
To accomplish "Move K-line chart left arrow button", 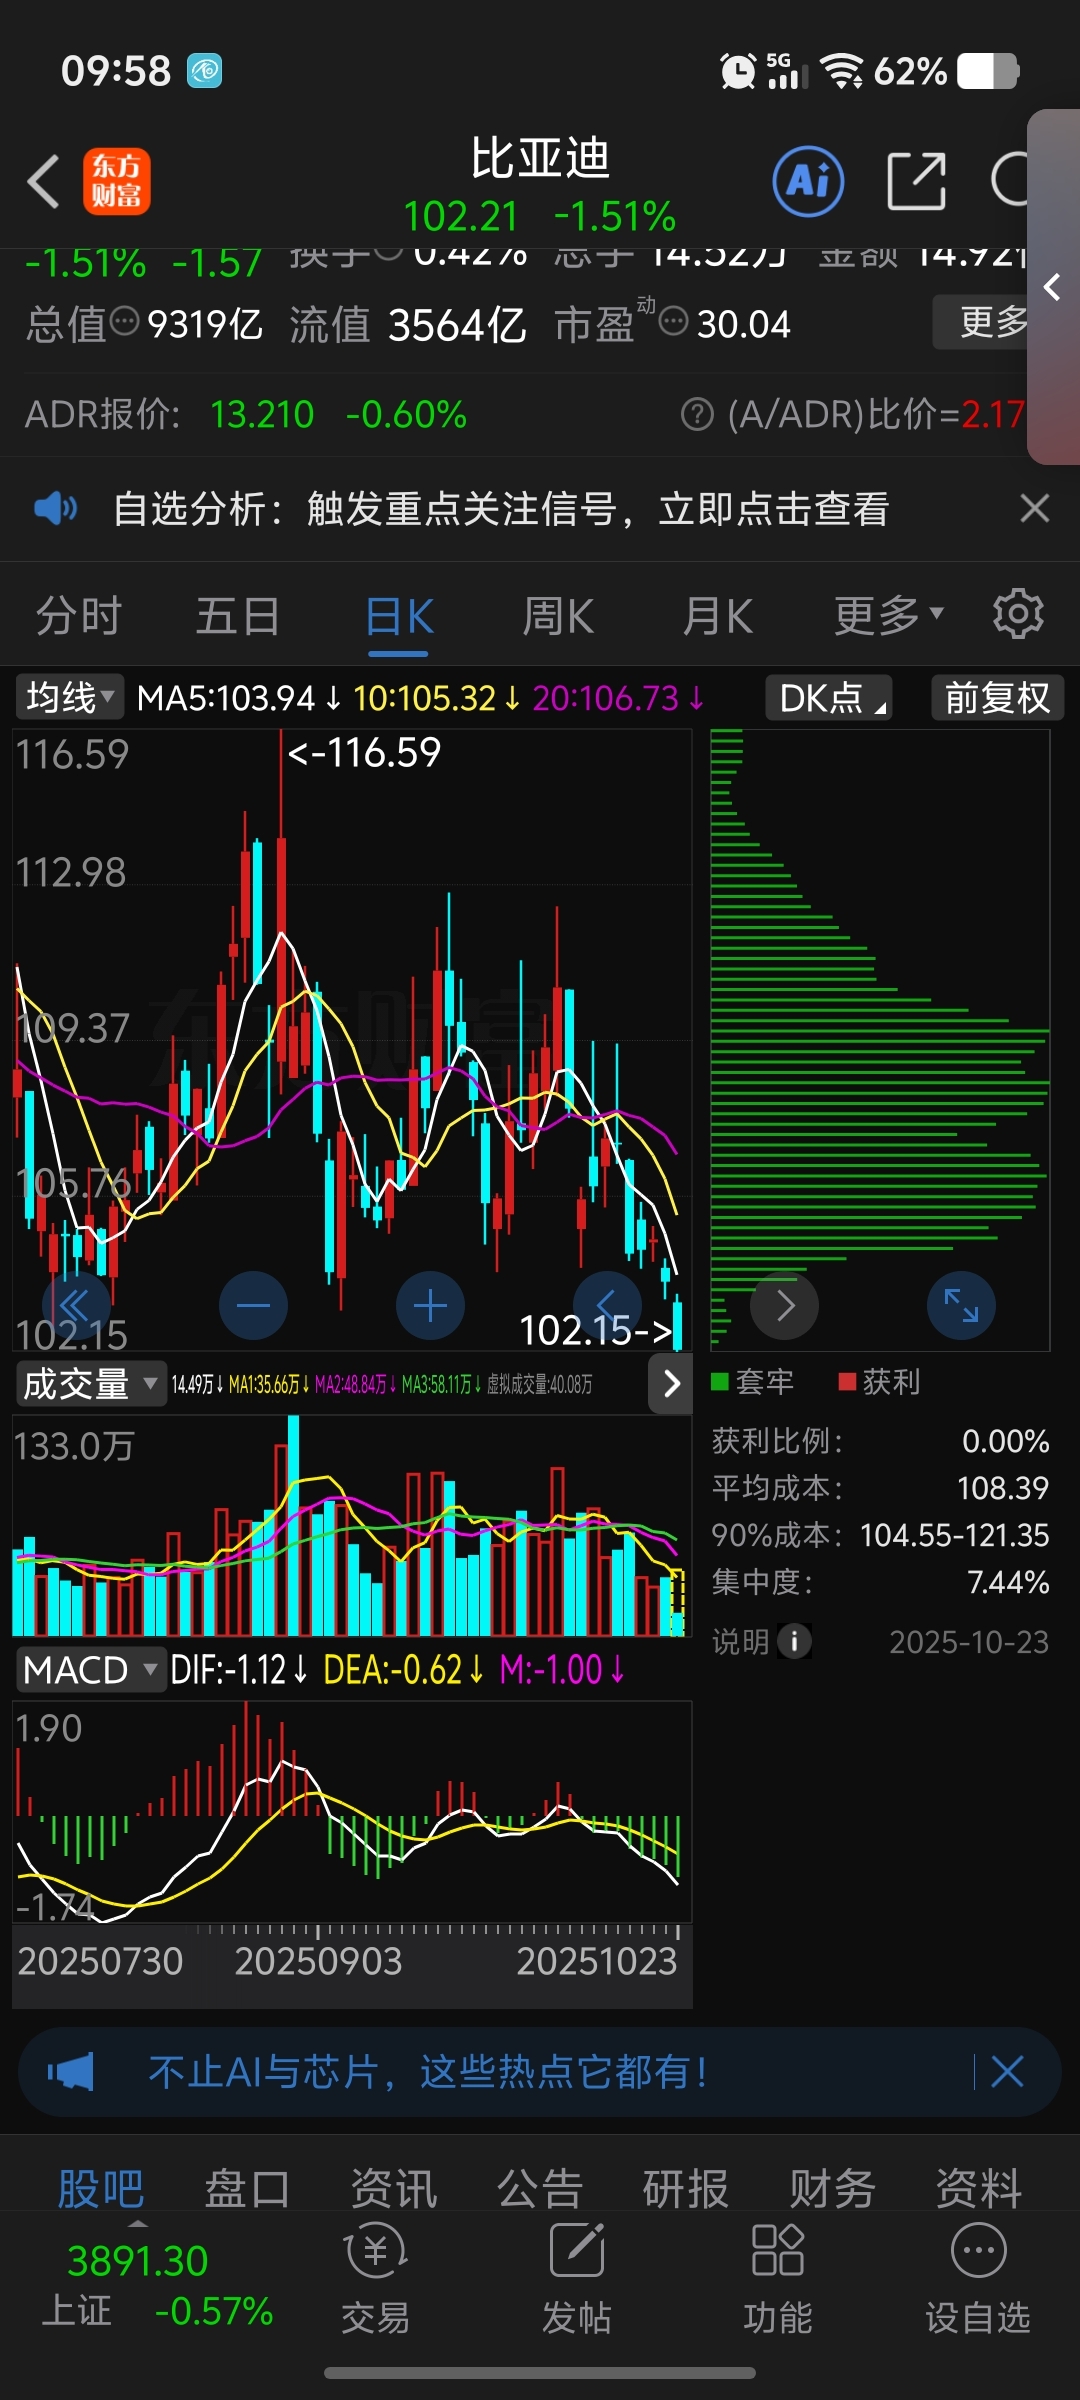I will 607,1305.
